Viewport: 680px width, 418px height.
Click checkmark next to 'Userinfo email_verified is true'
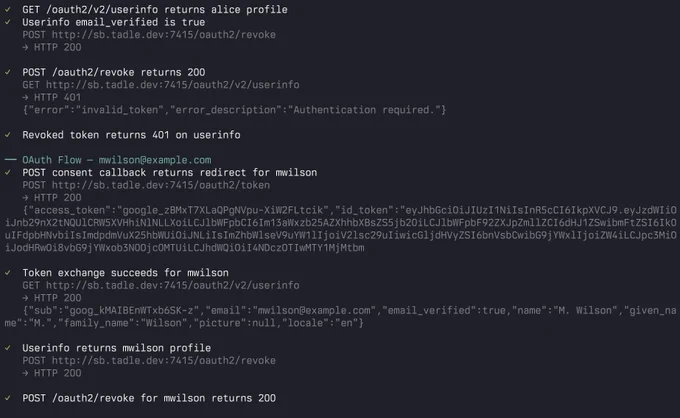8,22
